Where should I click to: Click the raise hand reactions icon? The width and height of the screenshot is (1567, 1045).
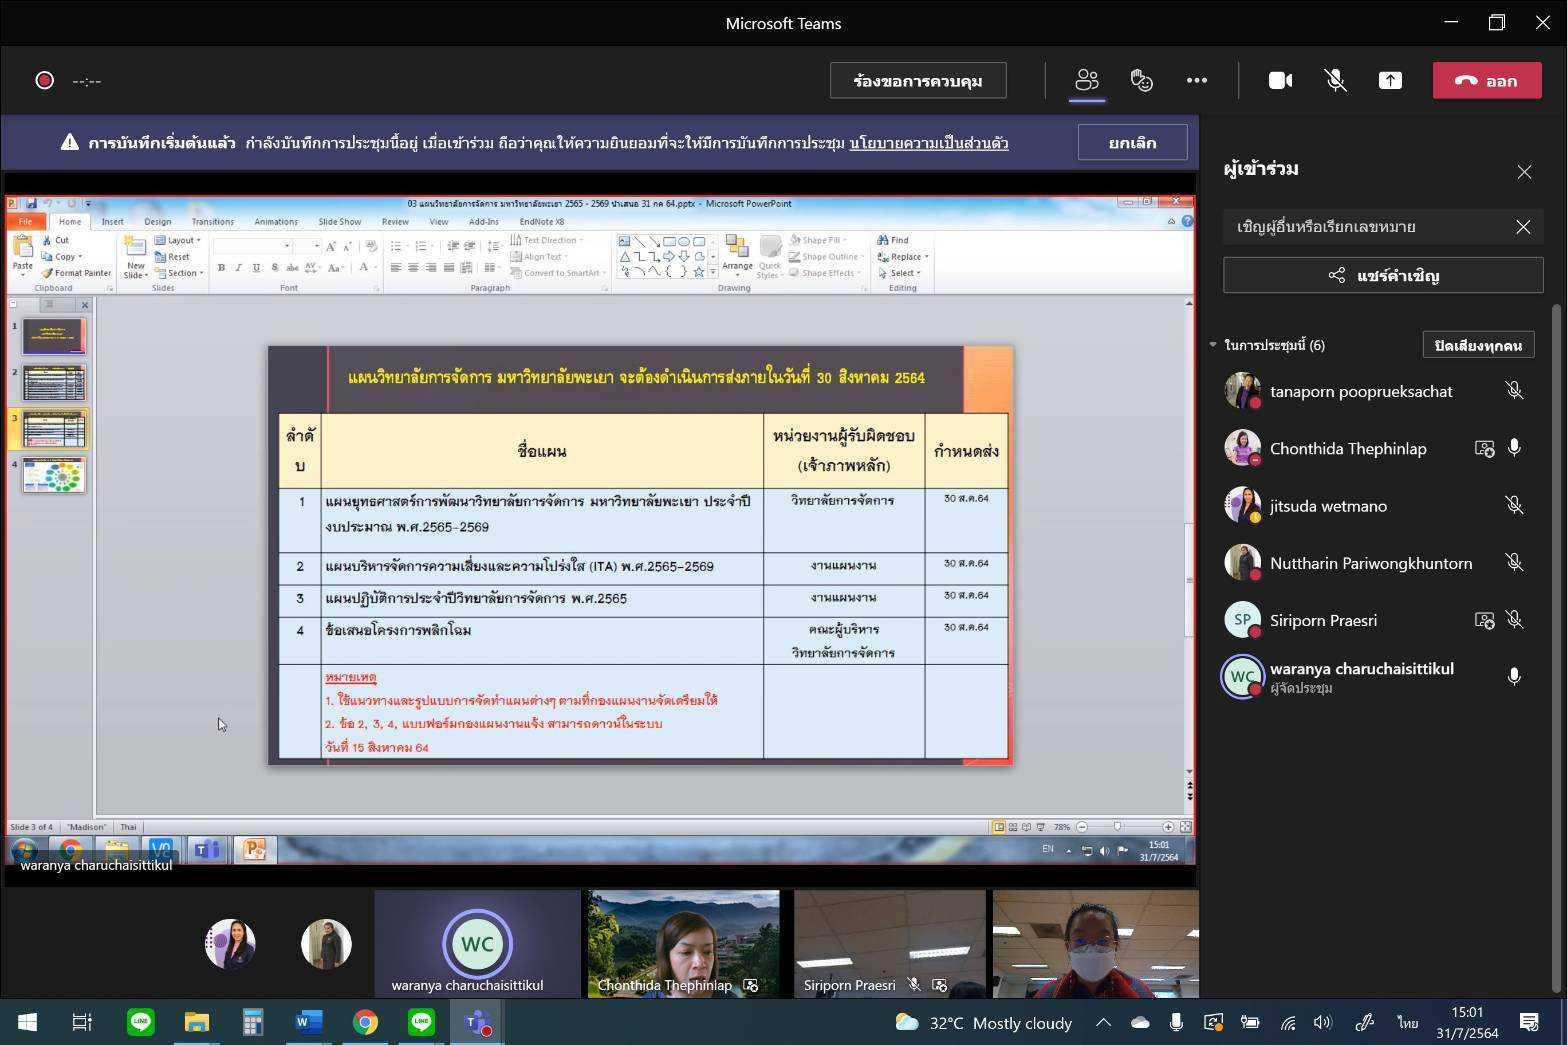(x=1141, y=81)
